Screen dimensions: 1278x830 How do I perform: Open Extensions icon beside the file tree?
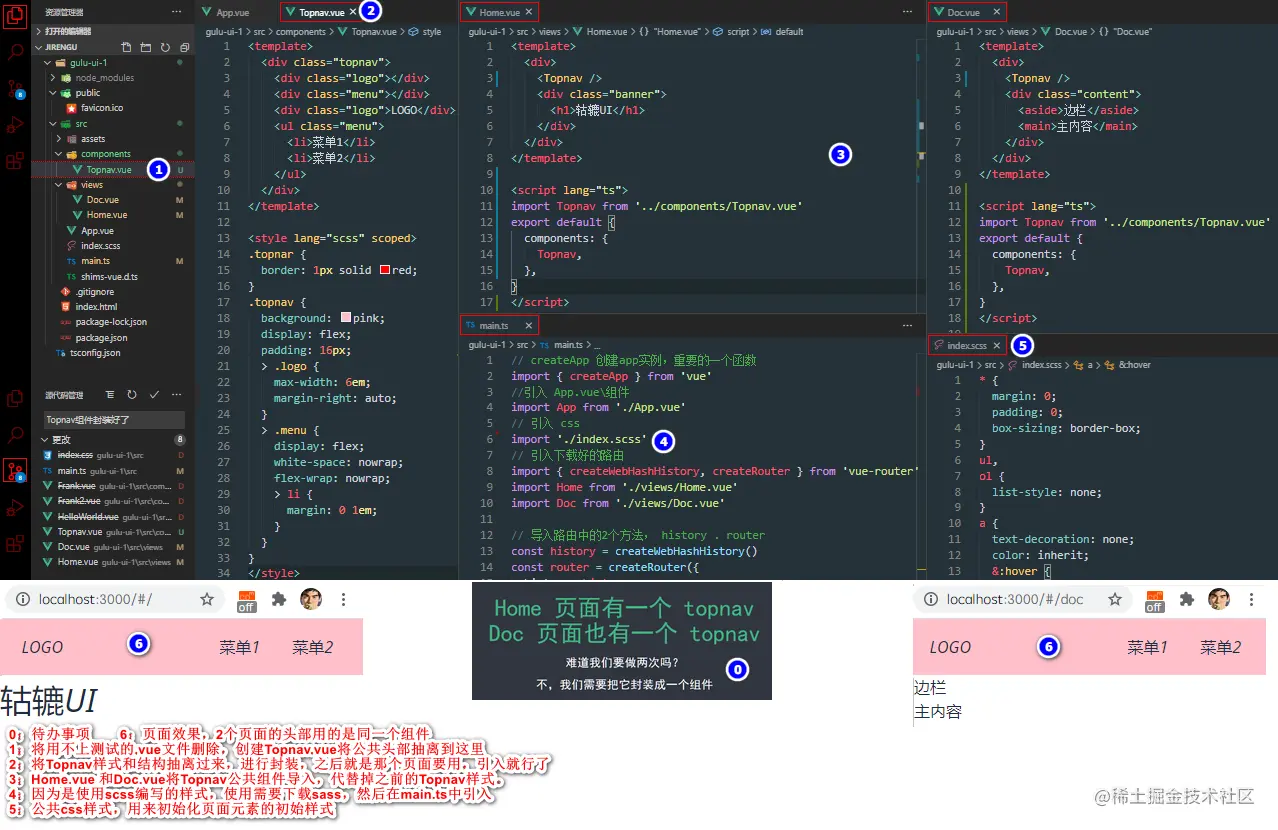(15, 161)
